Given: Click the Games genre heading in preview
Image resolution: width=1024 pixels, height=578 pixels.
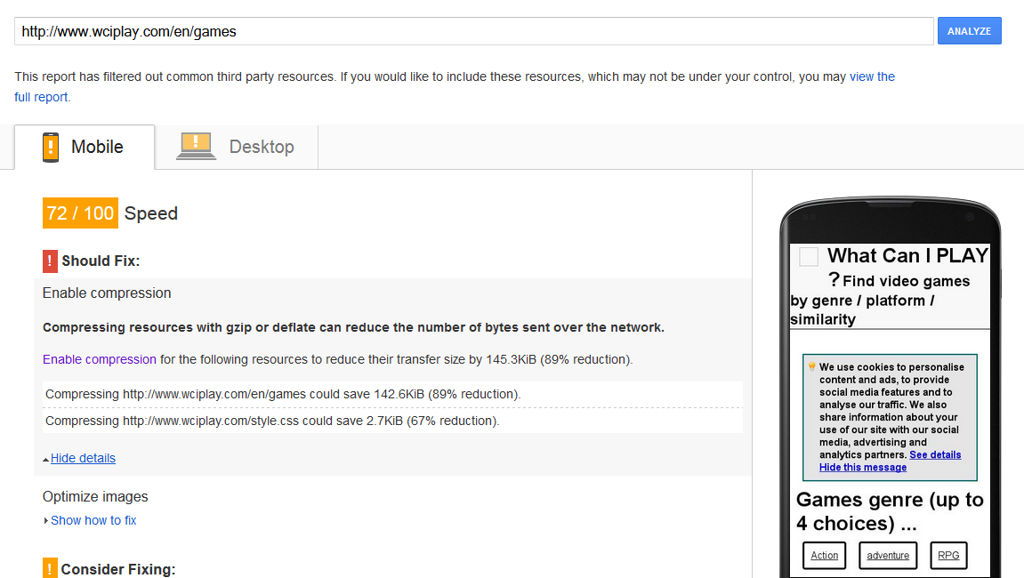Looking at the screenshot, I should pos(889,511).
